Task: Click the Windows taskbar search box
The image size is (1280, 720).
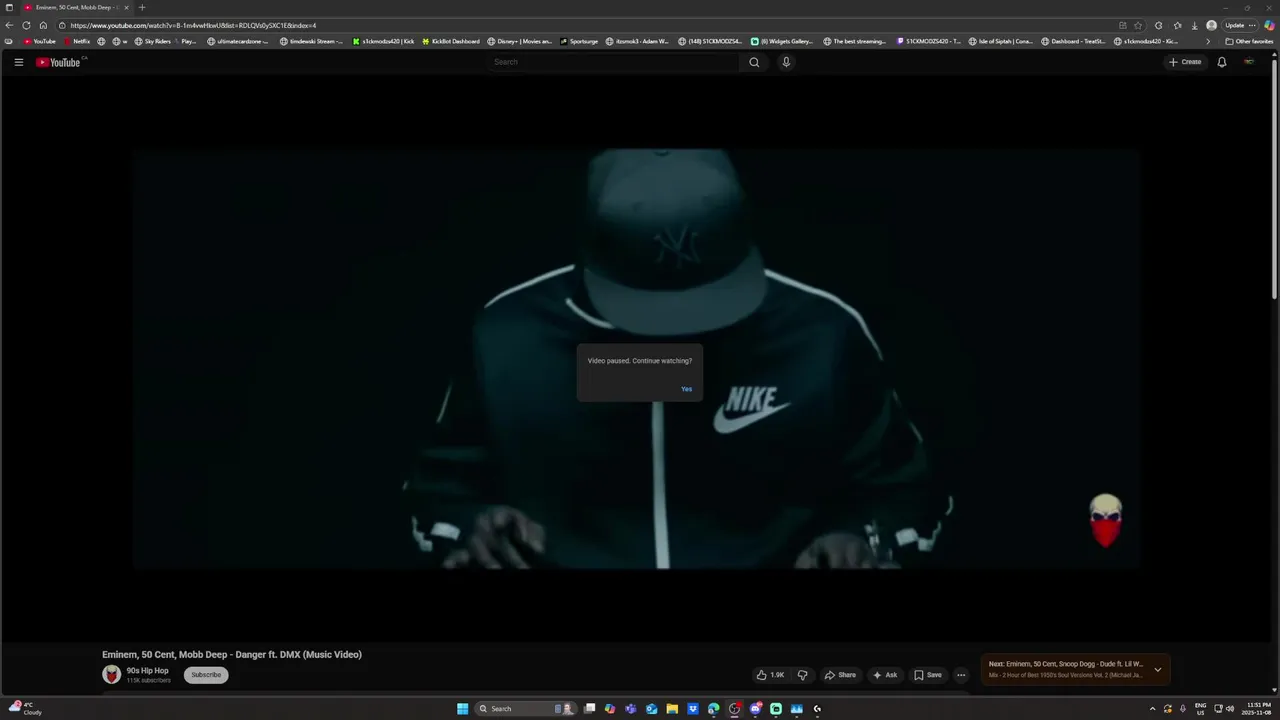Action: click(524, 709)
